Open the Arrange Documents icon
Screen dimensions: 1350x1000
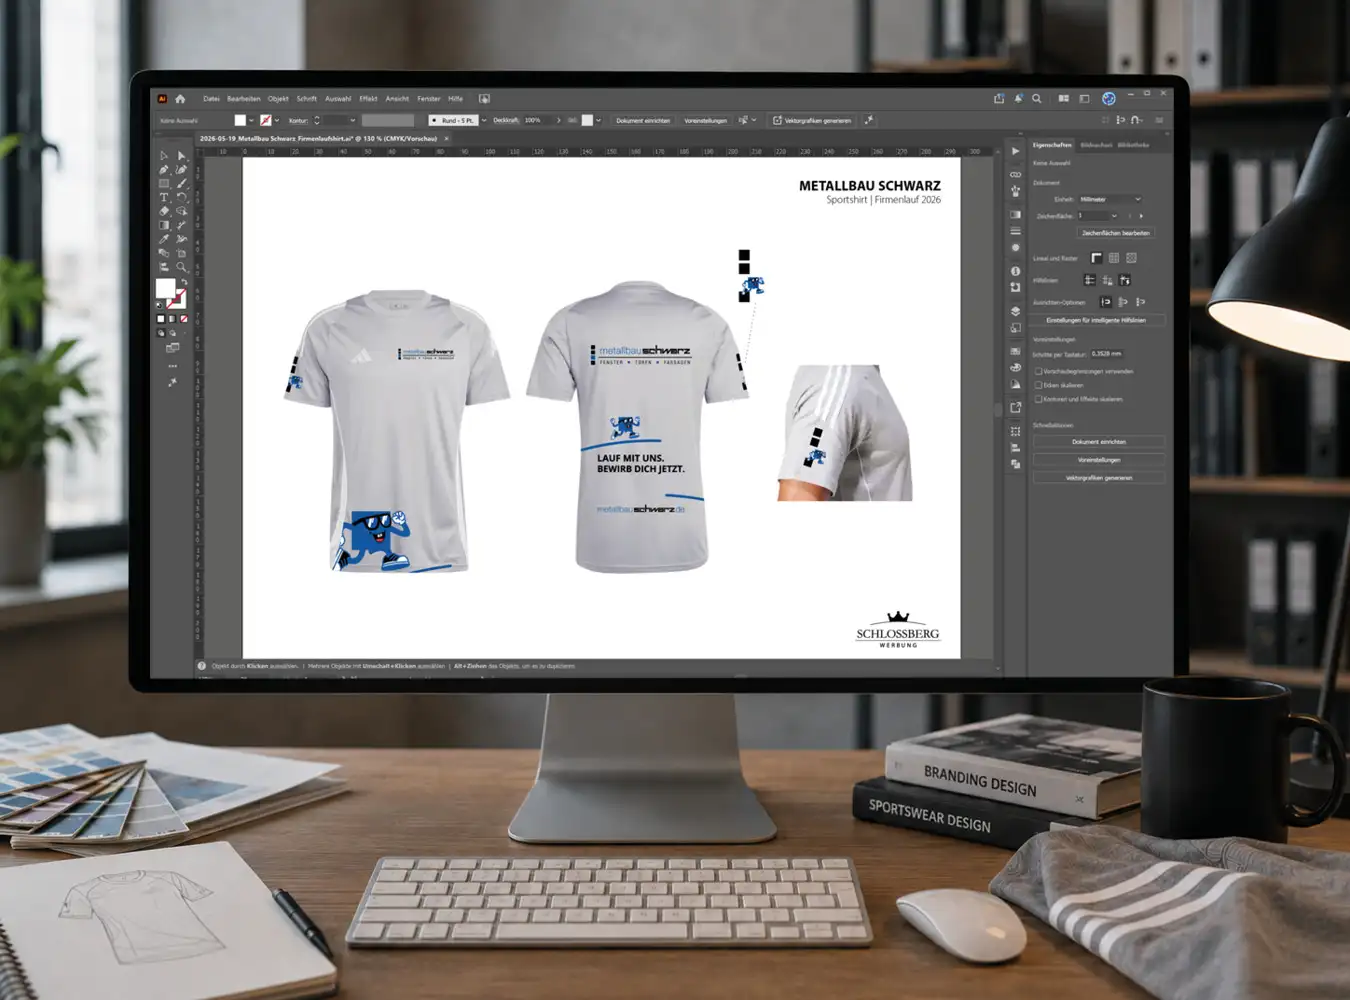point(1063,98)
